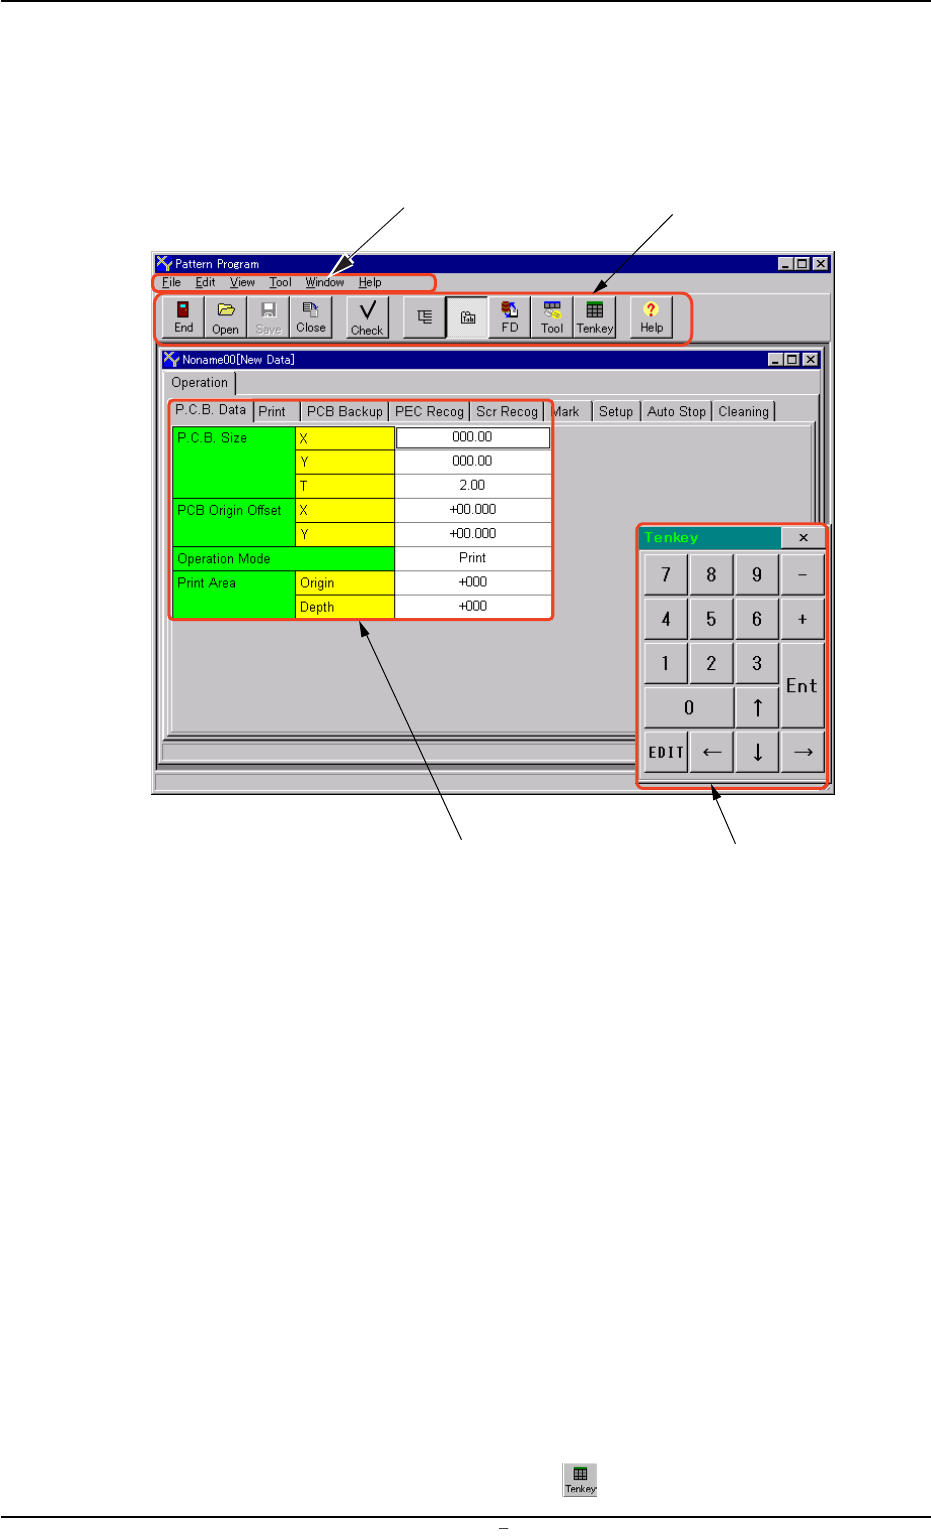Click the Ent key on Tenkey
This screenshot has height=1539, width=931.
point(802,685)
